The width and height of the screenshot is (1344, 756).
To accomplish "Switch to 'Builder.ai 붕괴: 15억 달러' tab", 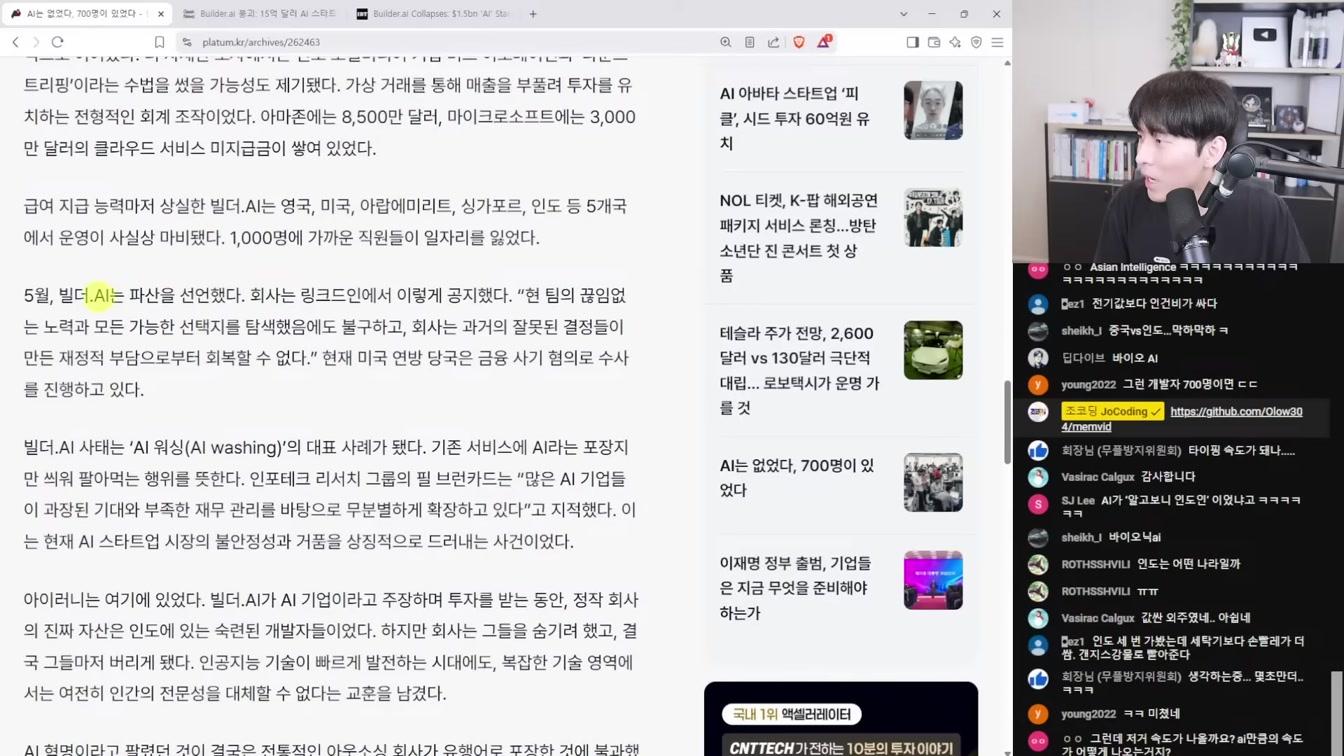I will point(260,14).
